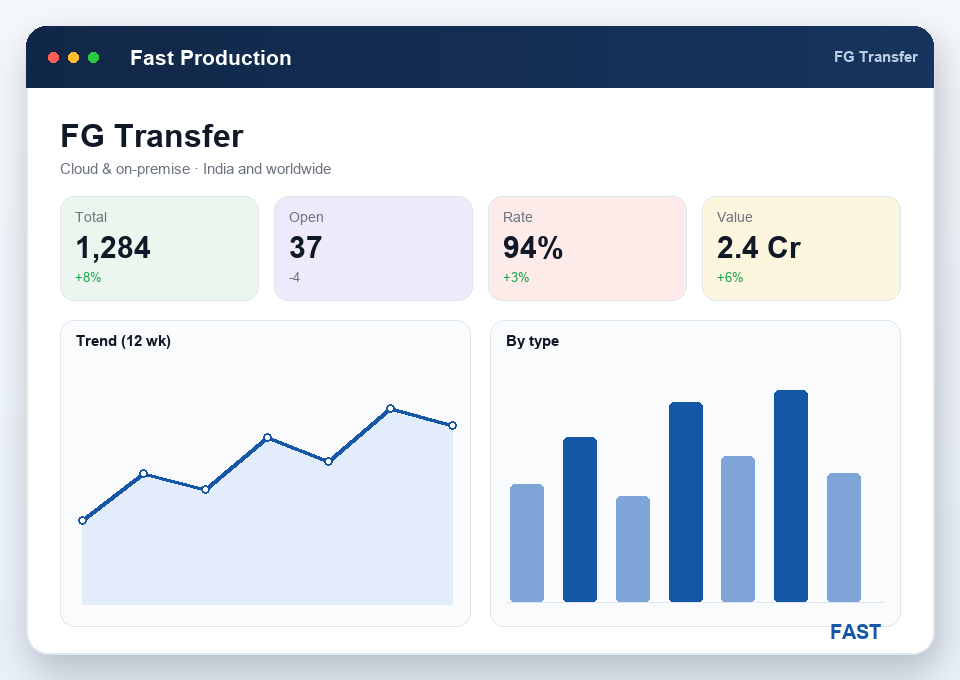Click the last data point on trend line
Image resolution: width=960 pixels, height=680 pixels.
(x=452, y=425)
